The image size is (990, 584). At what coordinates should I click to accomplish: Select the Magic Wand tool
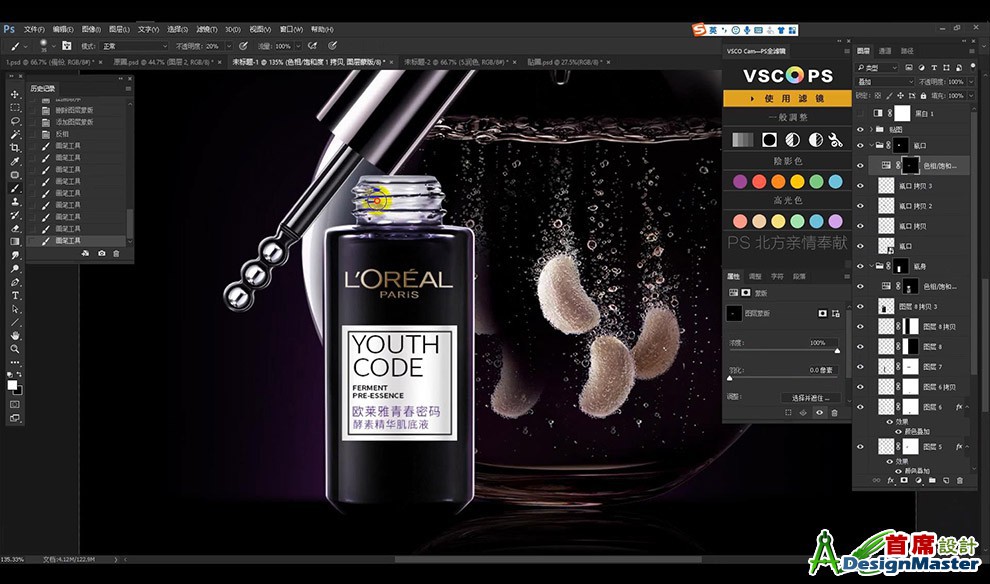tap(15, 134)
